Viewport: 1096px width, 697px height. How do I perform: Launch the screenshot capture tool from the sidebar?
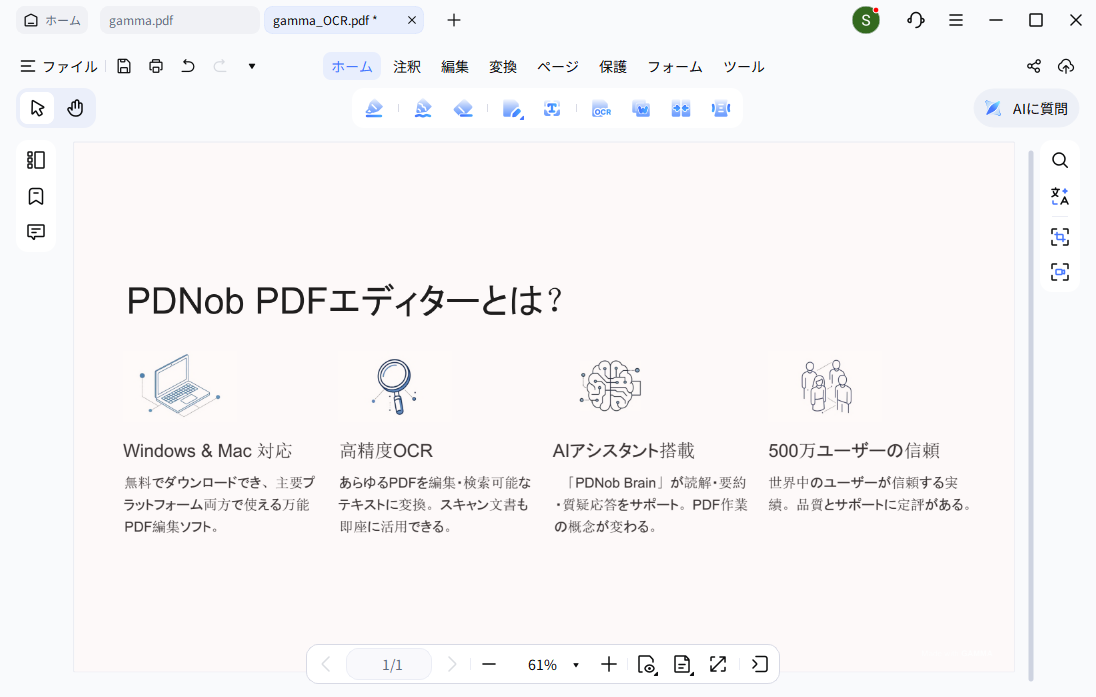(1059, 237)
